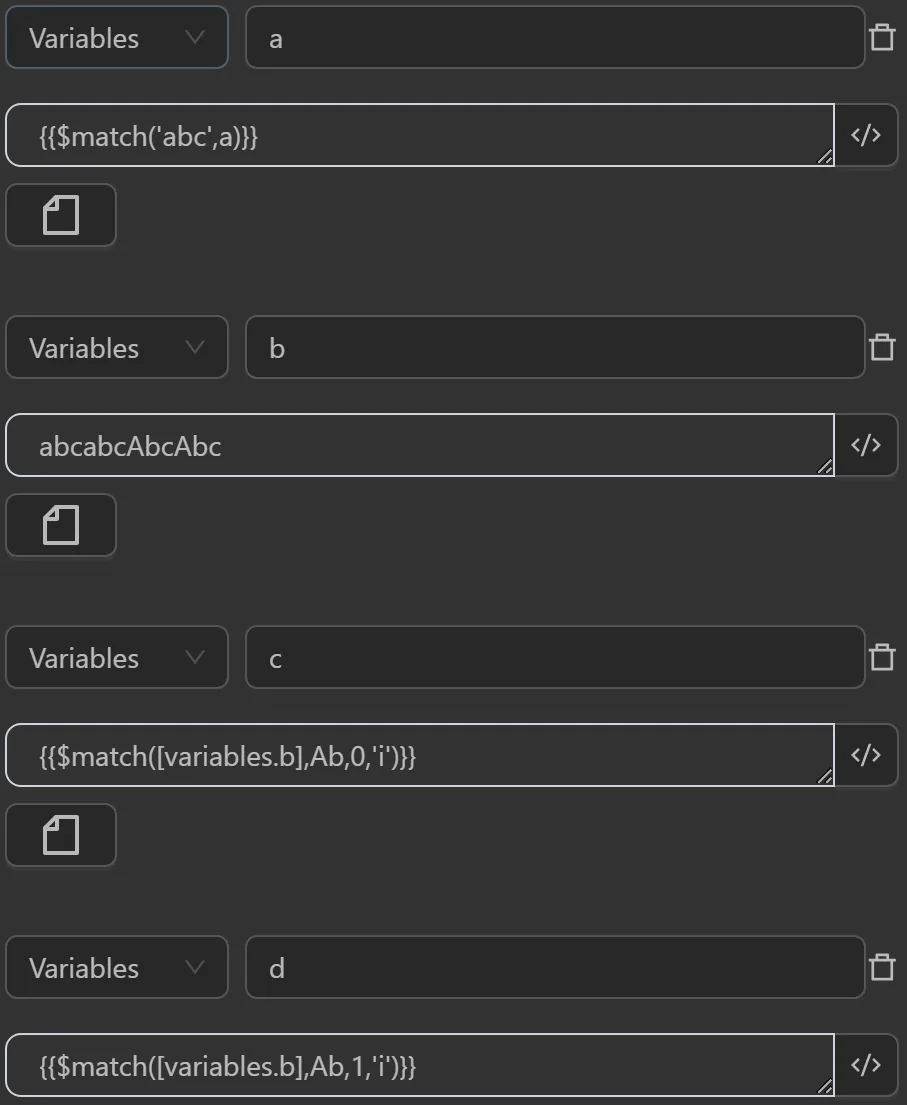907x1105 pixels.
Task: Focus the name field containing 'd'
Action: point(555,968)
